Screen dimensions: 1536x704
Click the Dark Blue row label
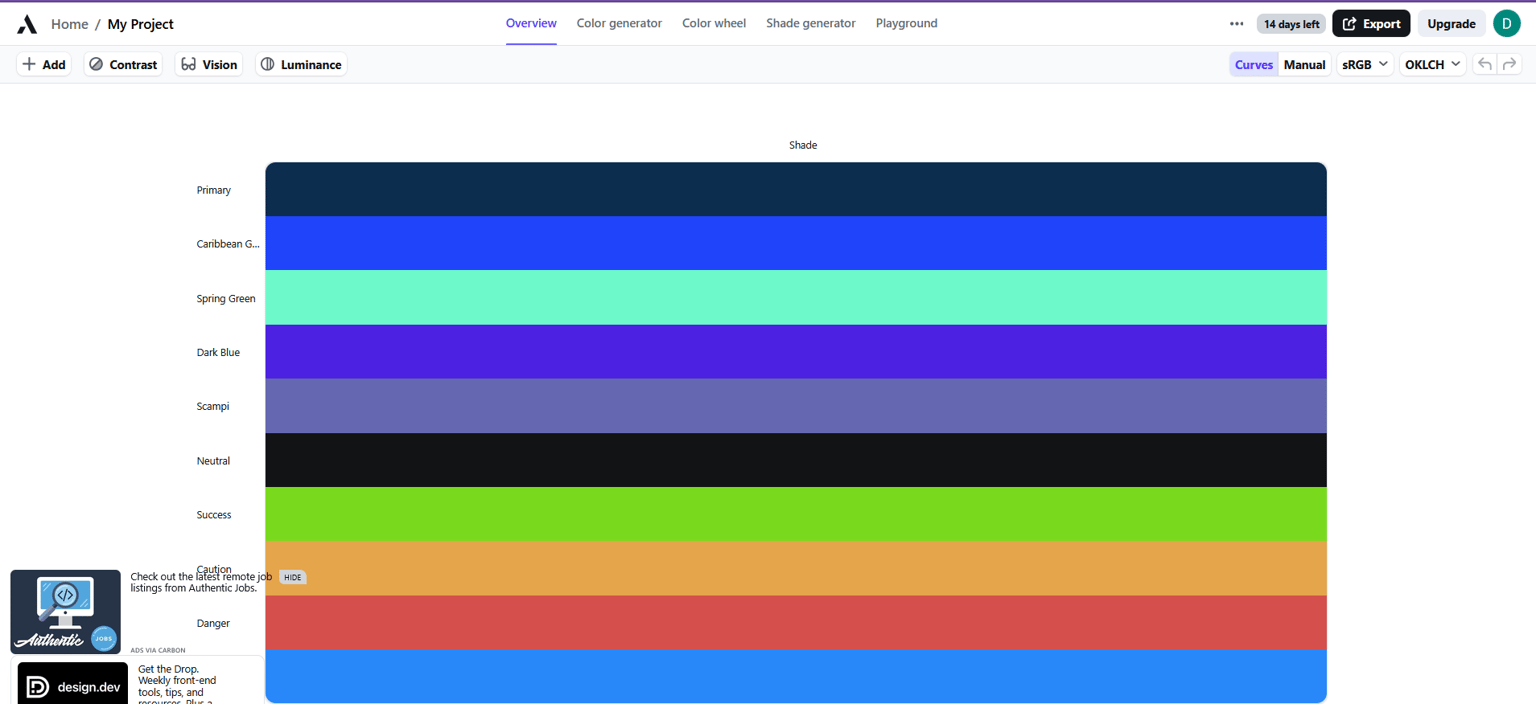tap(218, 352)
